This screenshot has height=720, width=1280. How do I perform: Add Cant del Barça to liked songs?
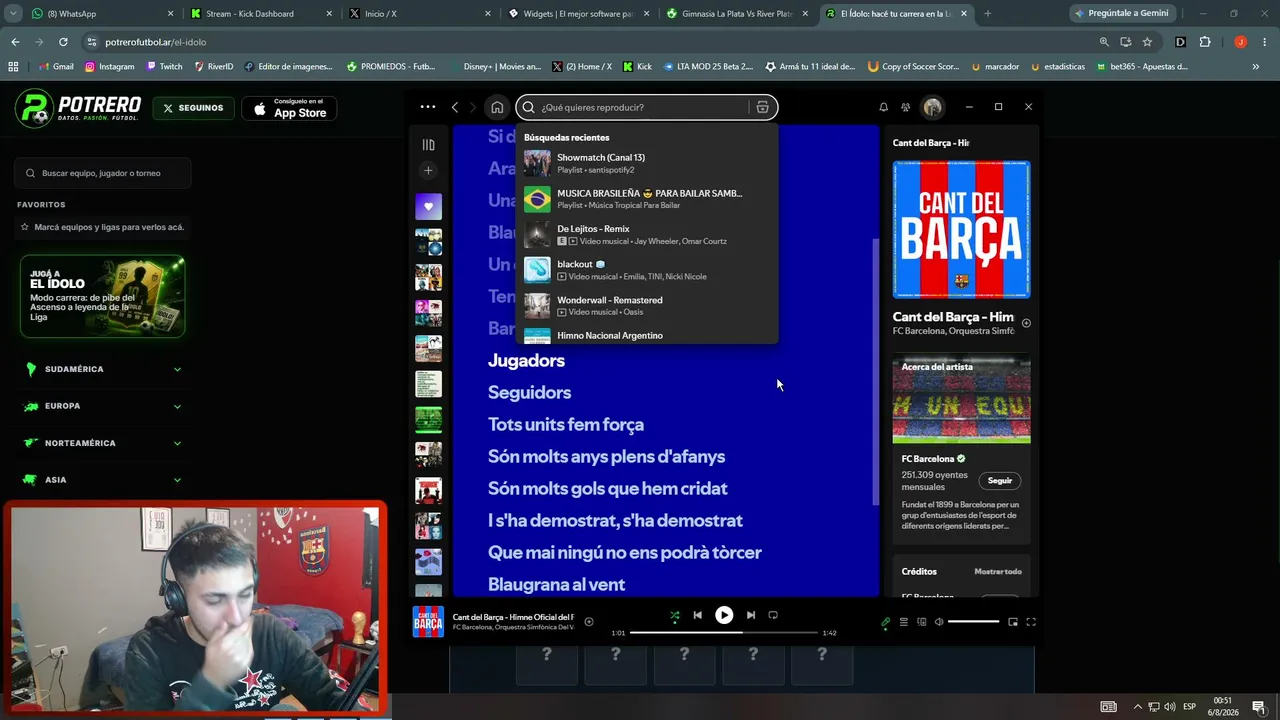point(589,622)
